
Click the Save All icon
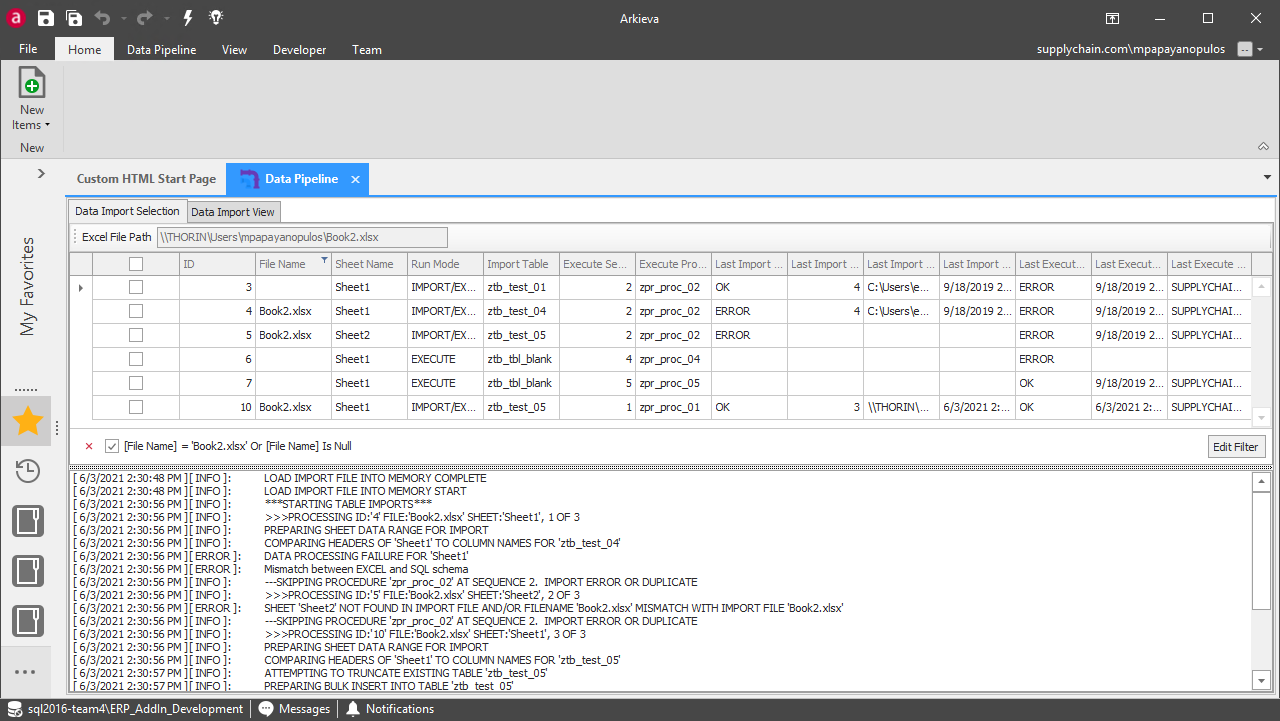click(74, 18)
